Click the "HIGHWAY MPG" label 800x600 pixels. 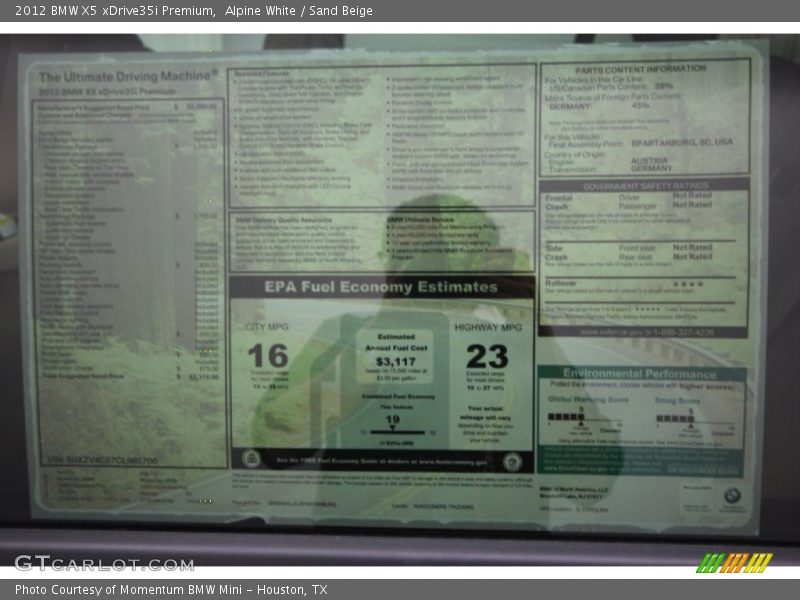tap(488, 328)
